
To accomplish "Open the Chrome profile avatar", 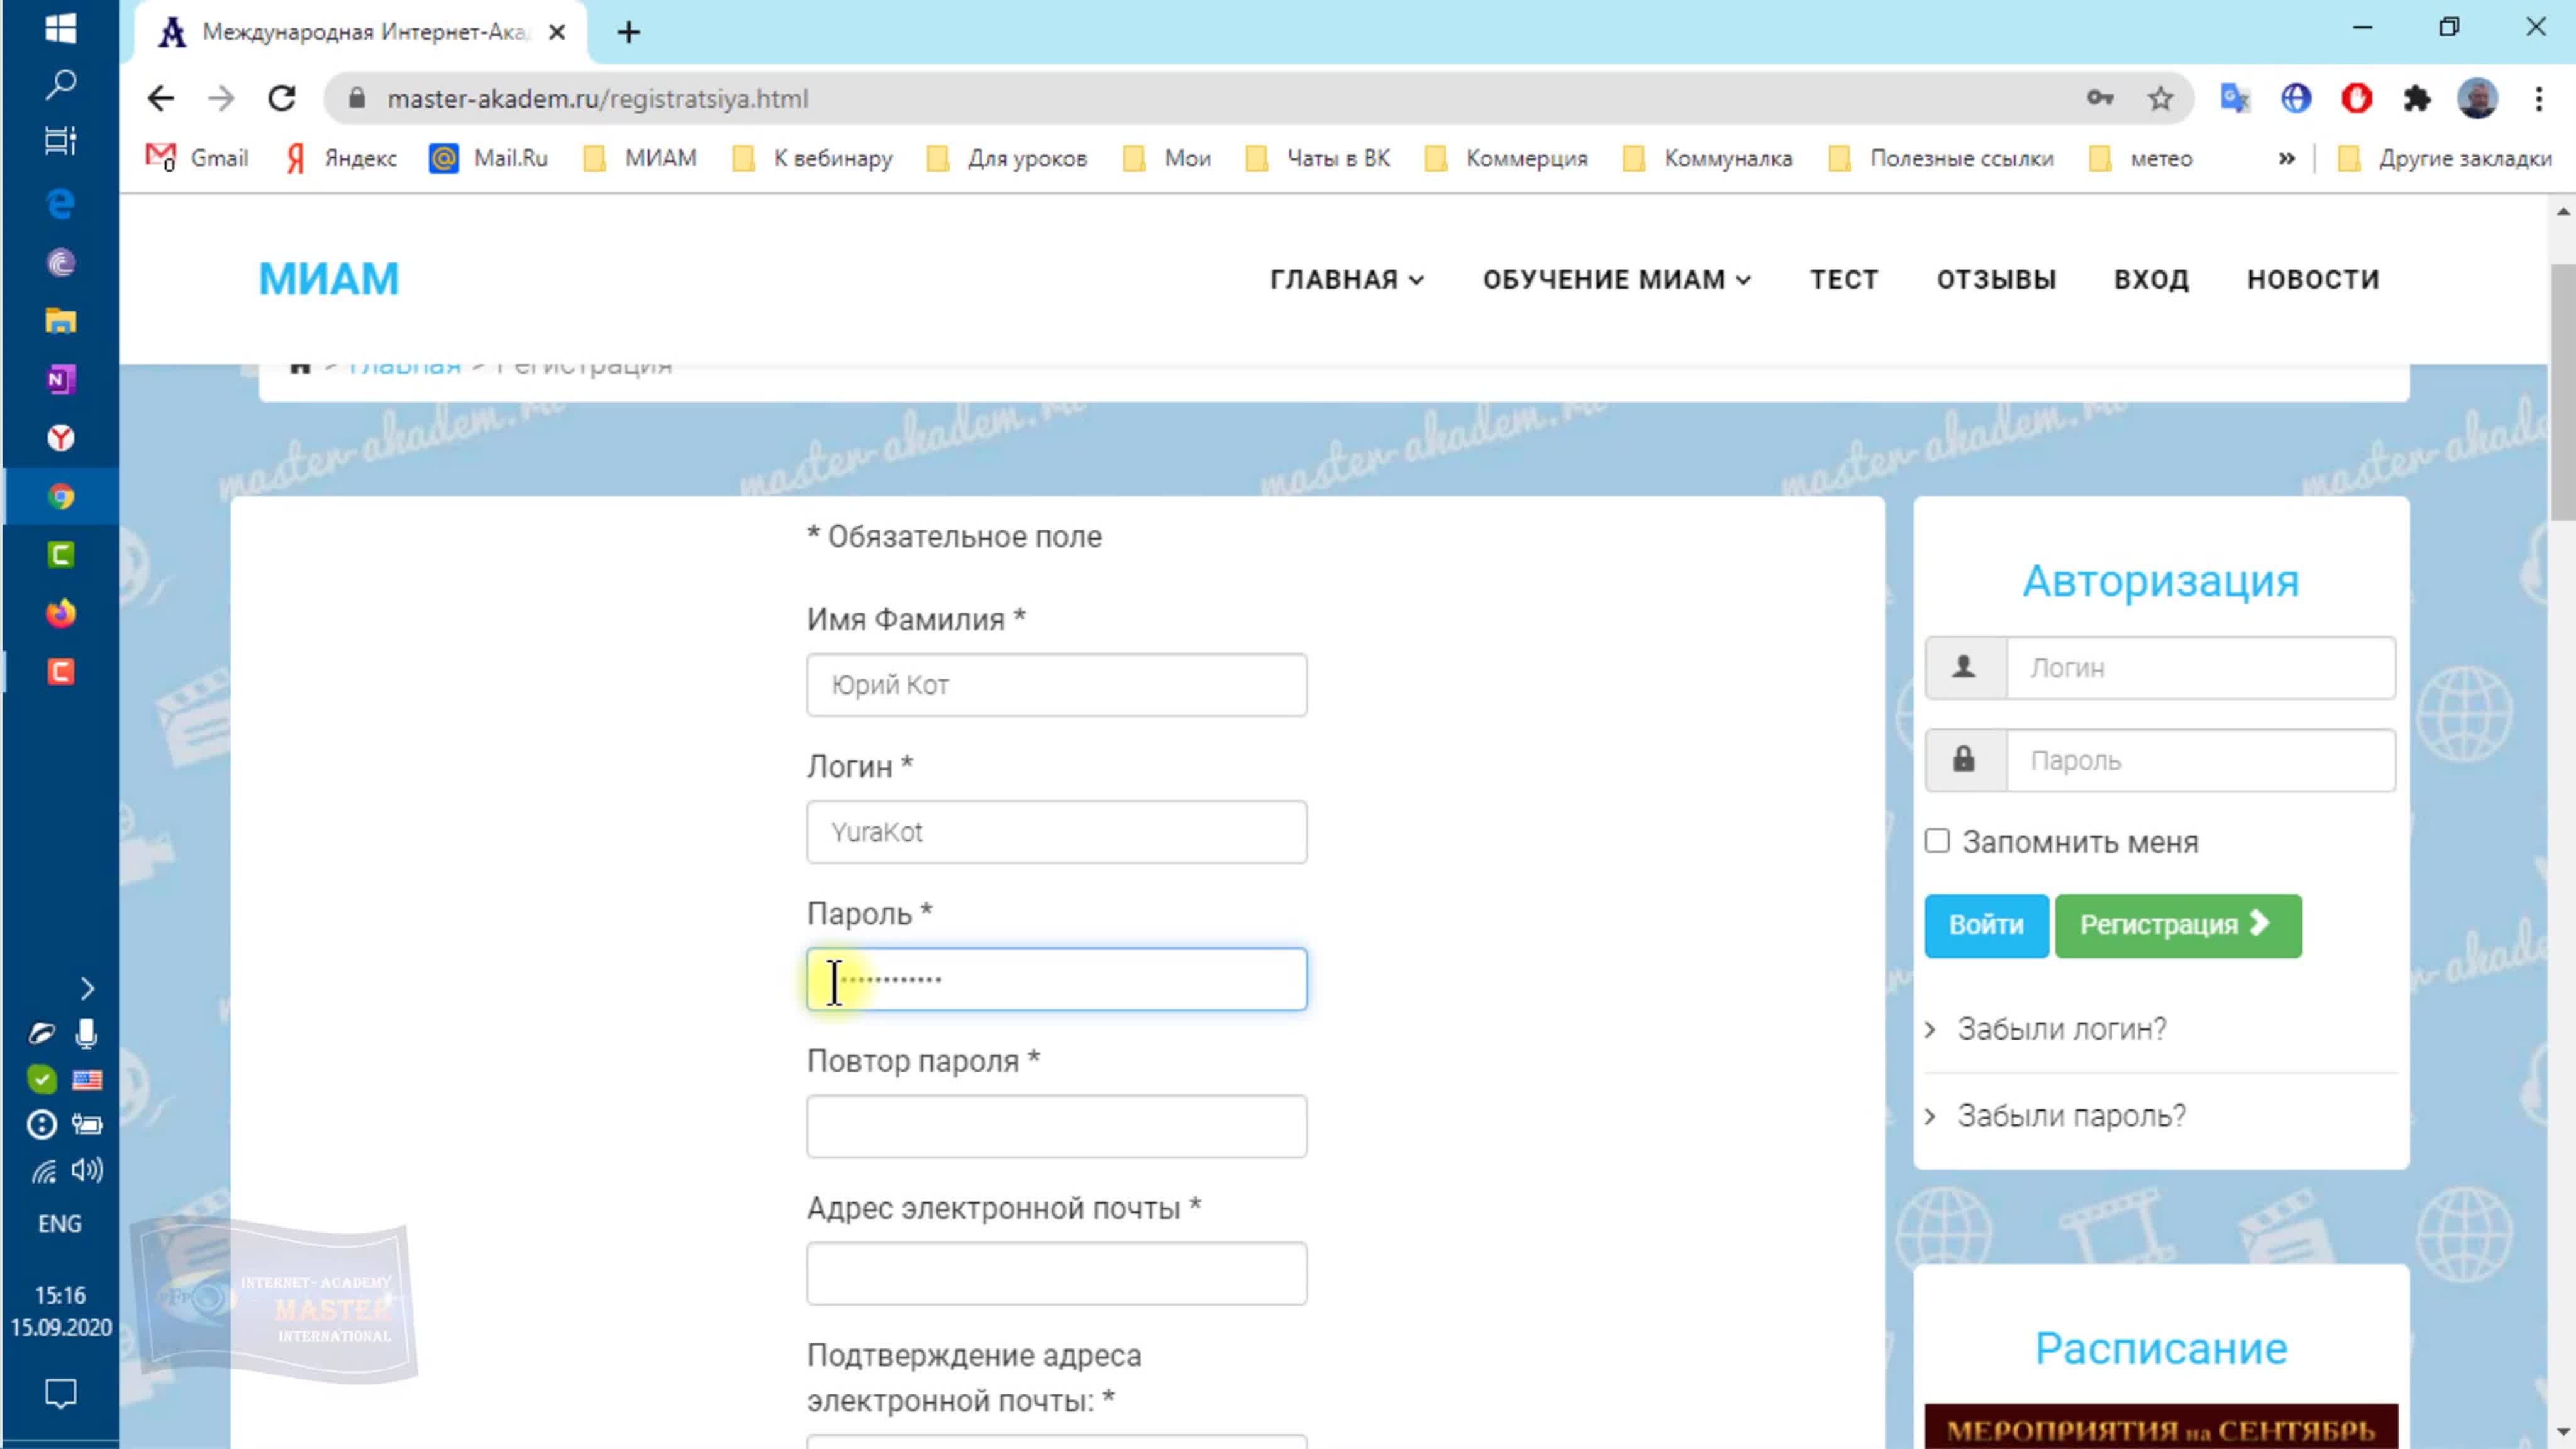I will 2478,98.
